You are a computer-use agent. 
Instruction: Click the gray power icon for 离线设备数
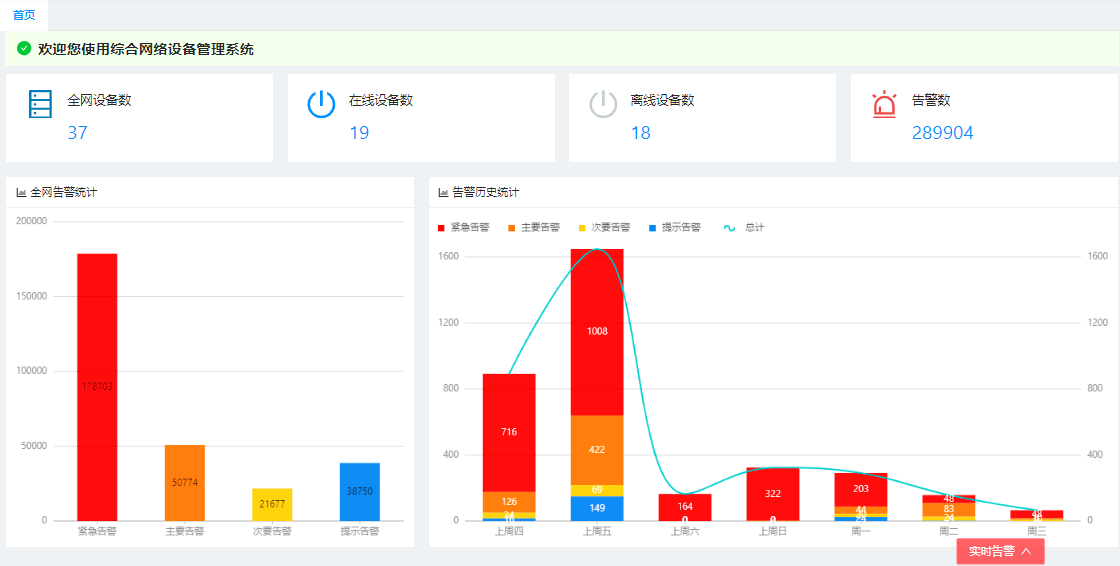(603, 104)
